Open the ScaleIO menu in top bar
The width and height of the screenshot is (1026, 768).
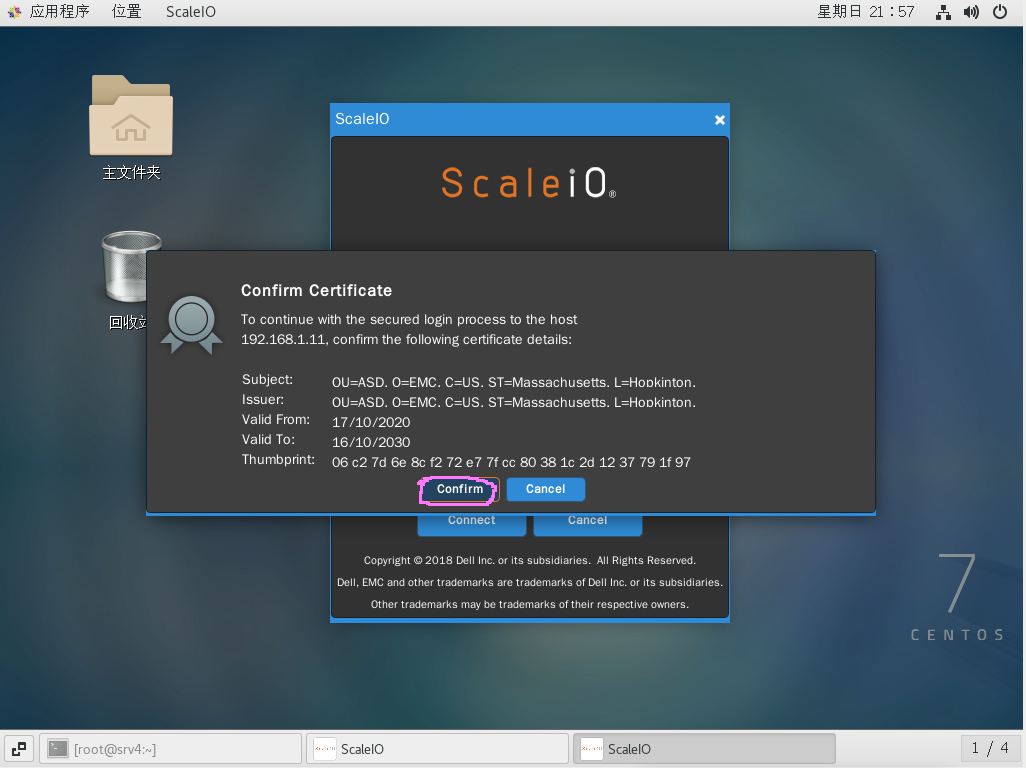point(190,12)
